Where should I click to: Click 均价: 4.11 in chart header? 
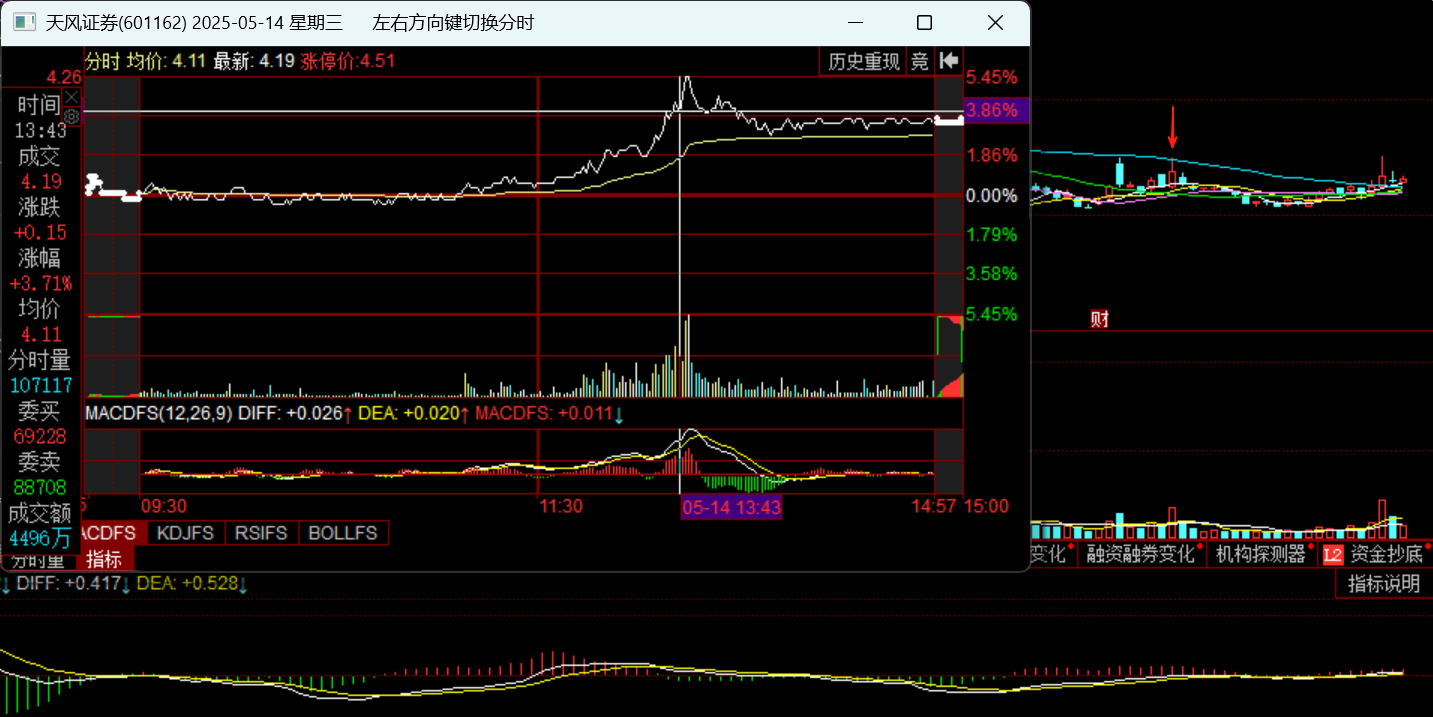pyautogui.click(x=166, y=61)
